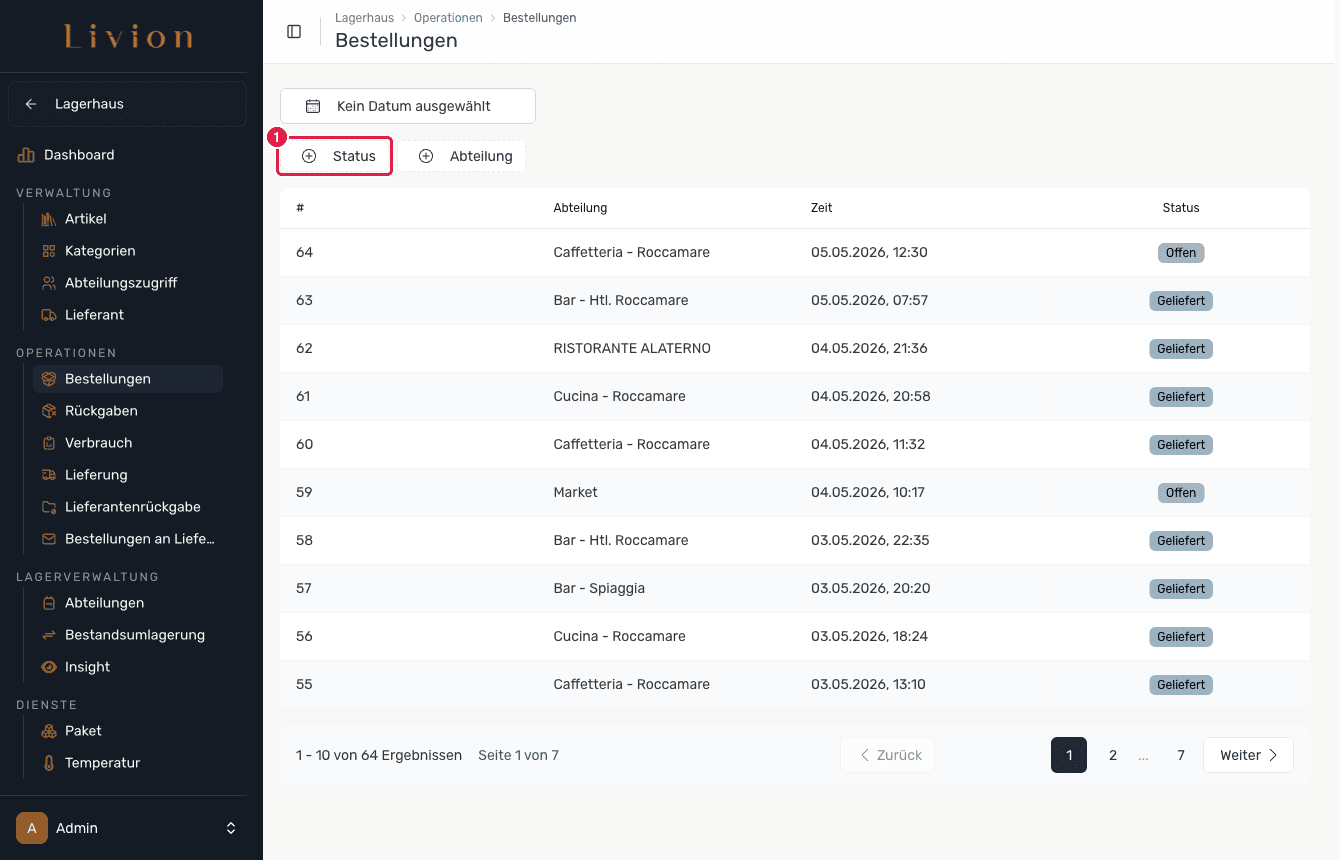Click the Lieferant truck icon
Screen dimensions: 1340x860
(x=49, y=315)
